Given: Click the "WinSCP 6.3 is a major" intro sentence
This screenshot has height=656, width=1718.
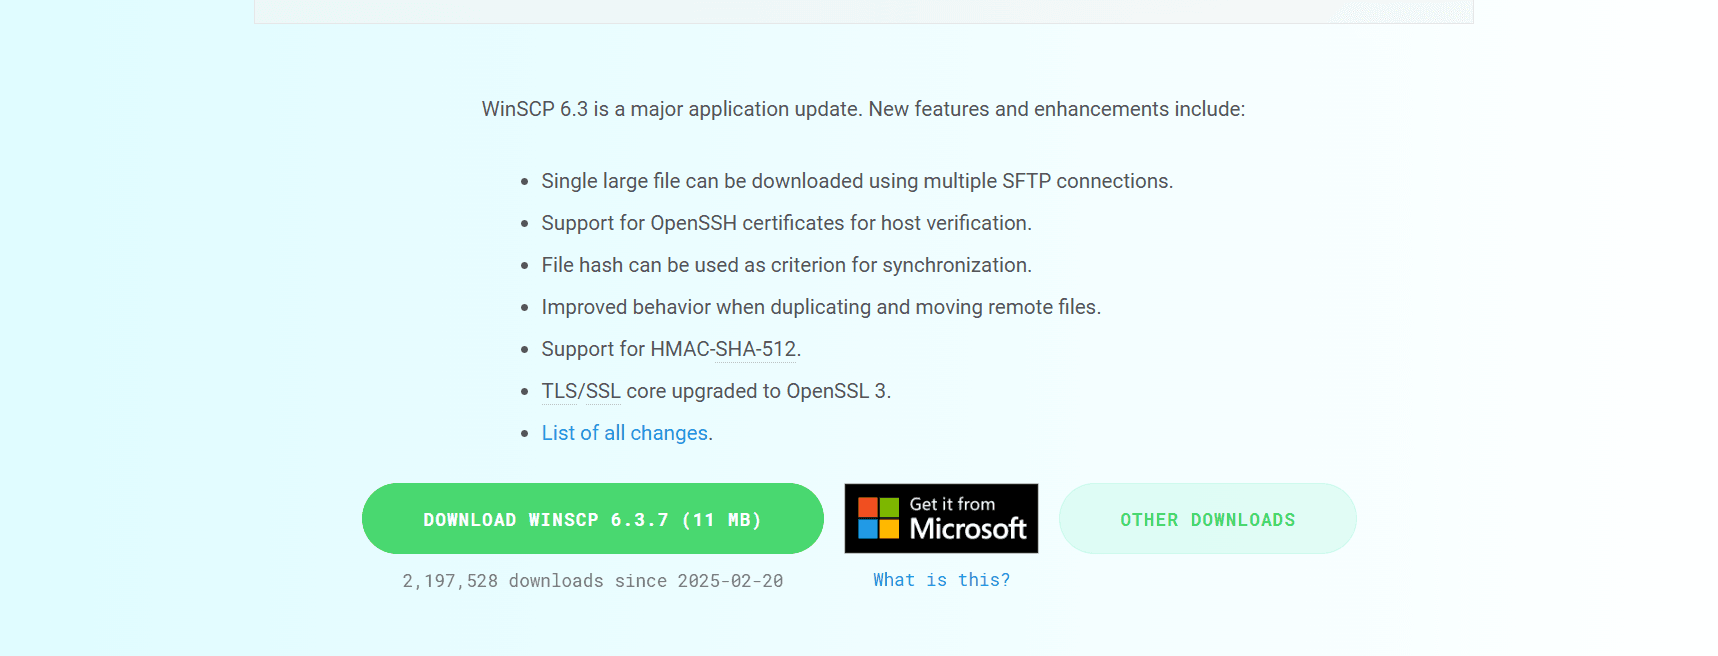Looking at the screenshot, I should (862, 109).
